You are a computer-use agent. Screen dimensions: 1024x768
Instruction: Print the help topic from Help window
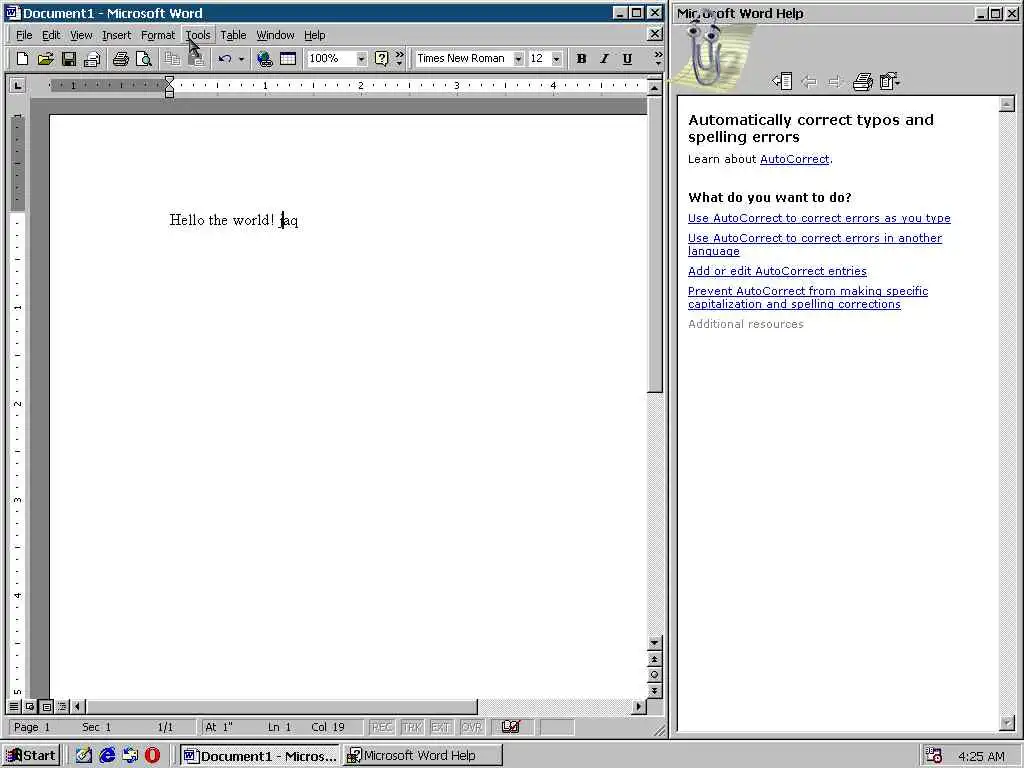click(863, 81)
